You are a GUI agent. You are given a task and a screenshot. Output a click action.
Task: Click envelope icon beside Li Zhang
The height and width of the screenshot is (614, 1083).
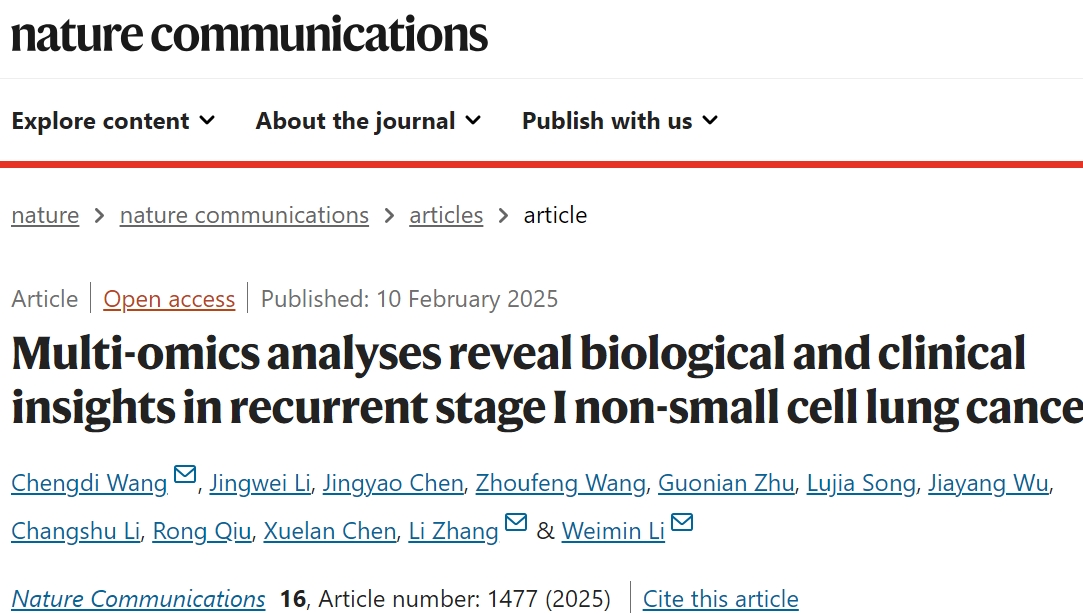click(x=515, y=522)
